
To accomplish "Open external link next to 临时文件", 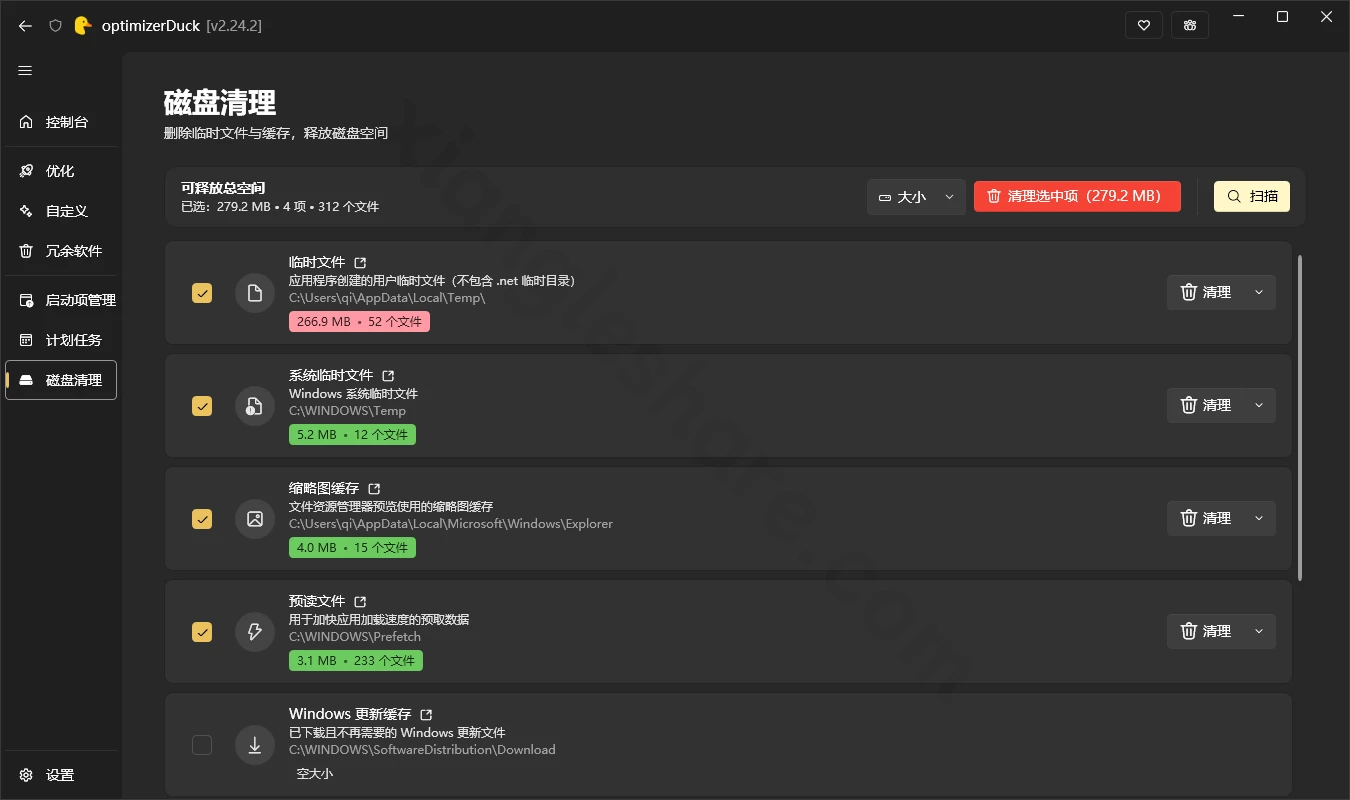I will click(360, 263).
